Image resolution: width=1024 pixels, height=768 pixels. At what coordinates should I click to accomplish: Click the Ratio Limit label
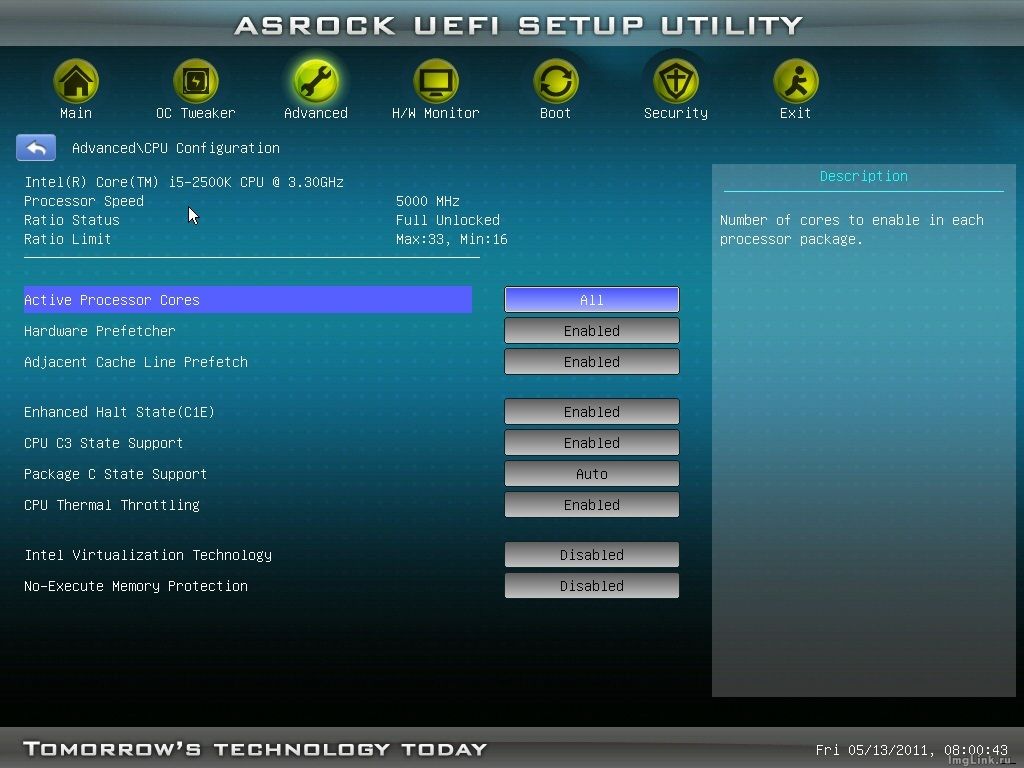[x=67, y=239]
